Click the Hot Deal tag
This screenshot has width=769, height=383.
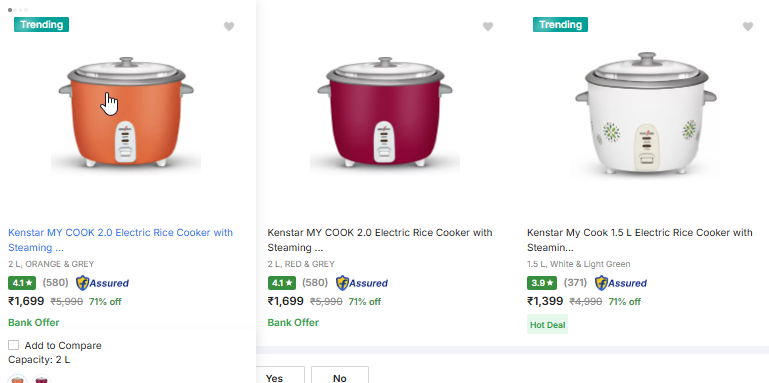click(x=547, y=325)
